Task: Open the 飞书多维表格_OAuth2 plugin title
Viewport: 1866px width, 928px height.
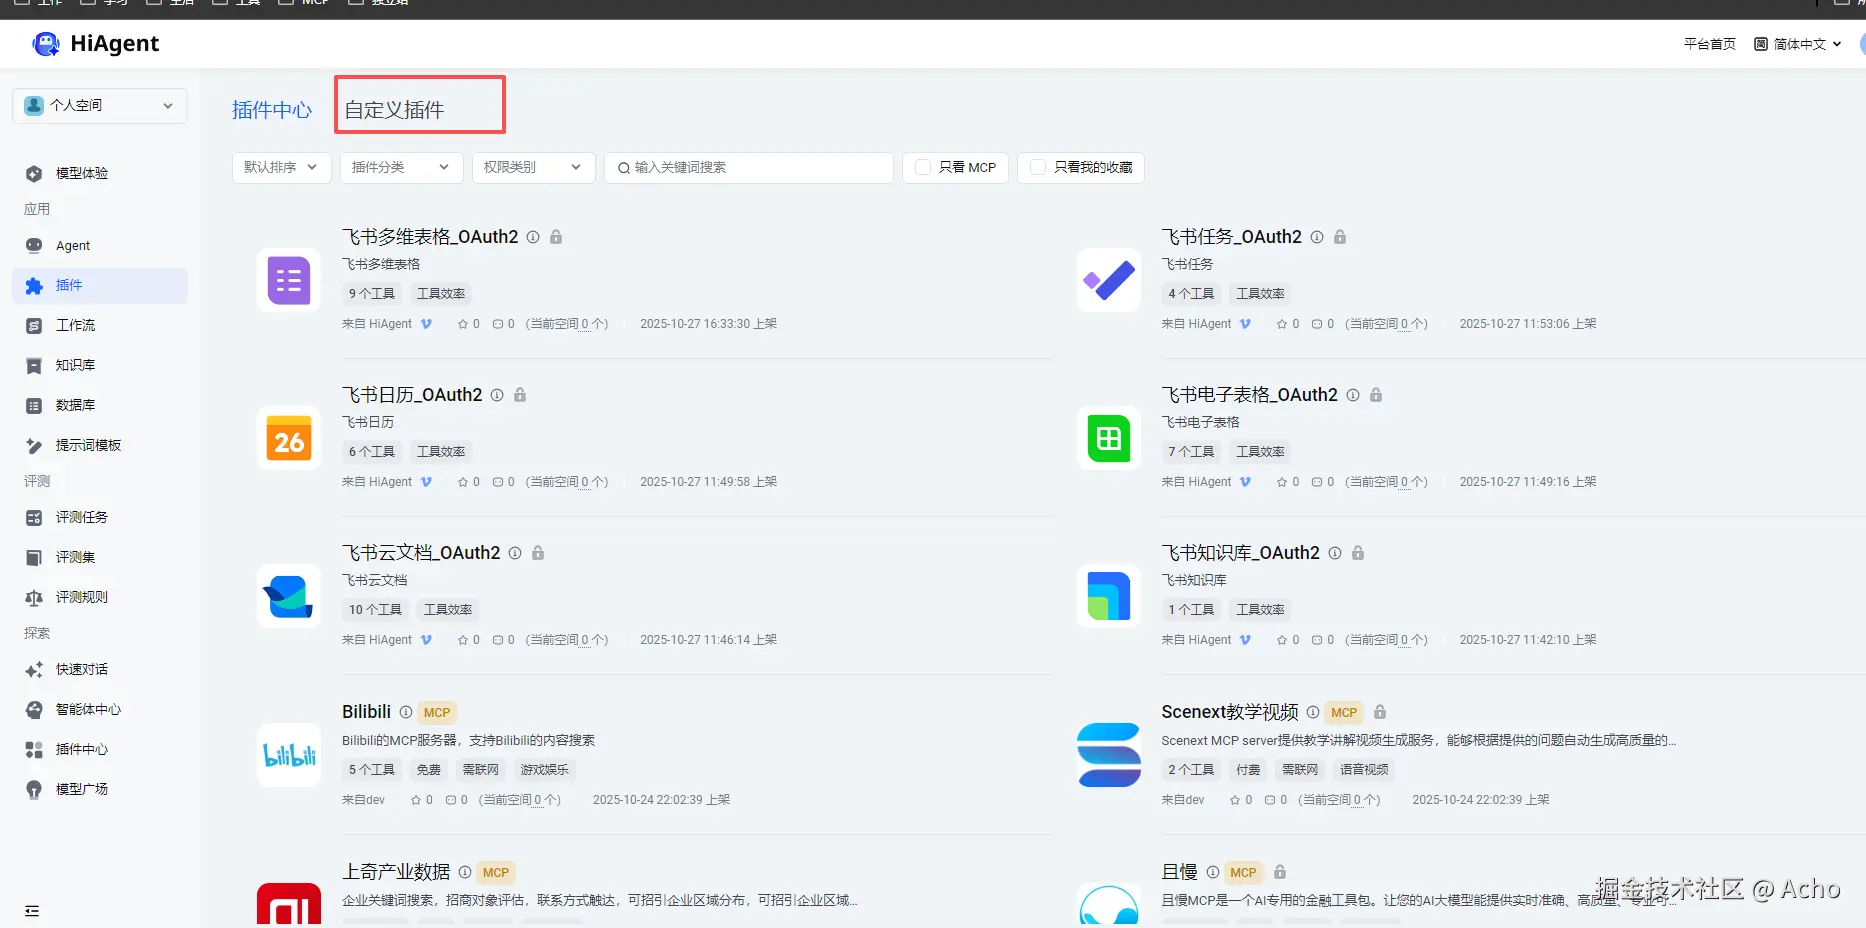Action: (430, 237)
